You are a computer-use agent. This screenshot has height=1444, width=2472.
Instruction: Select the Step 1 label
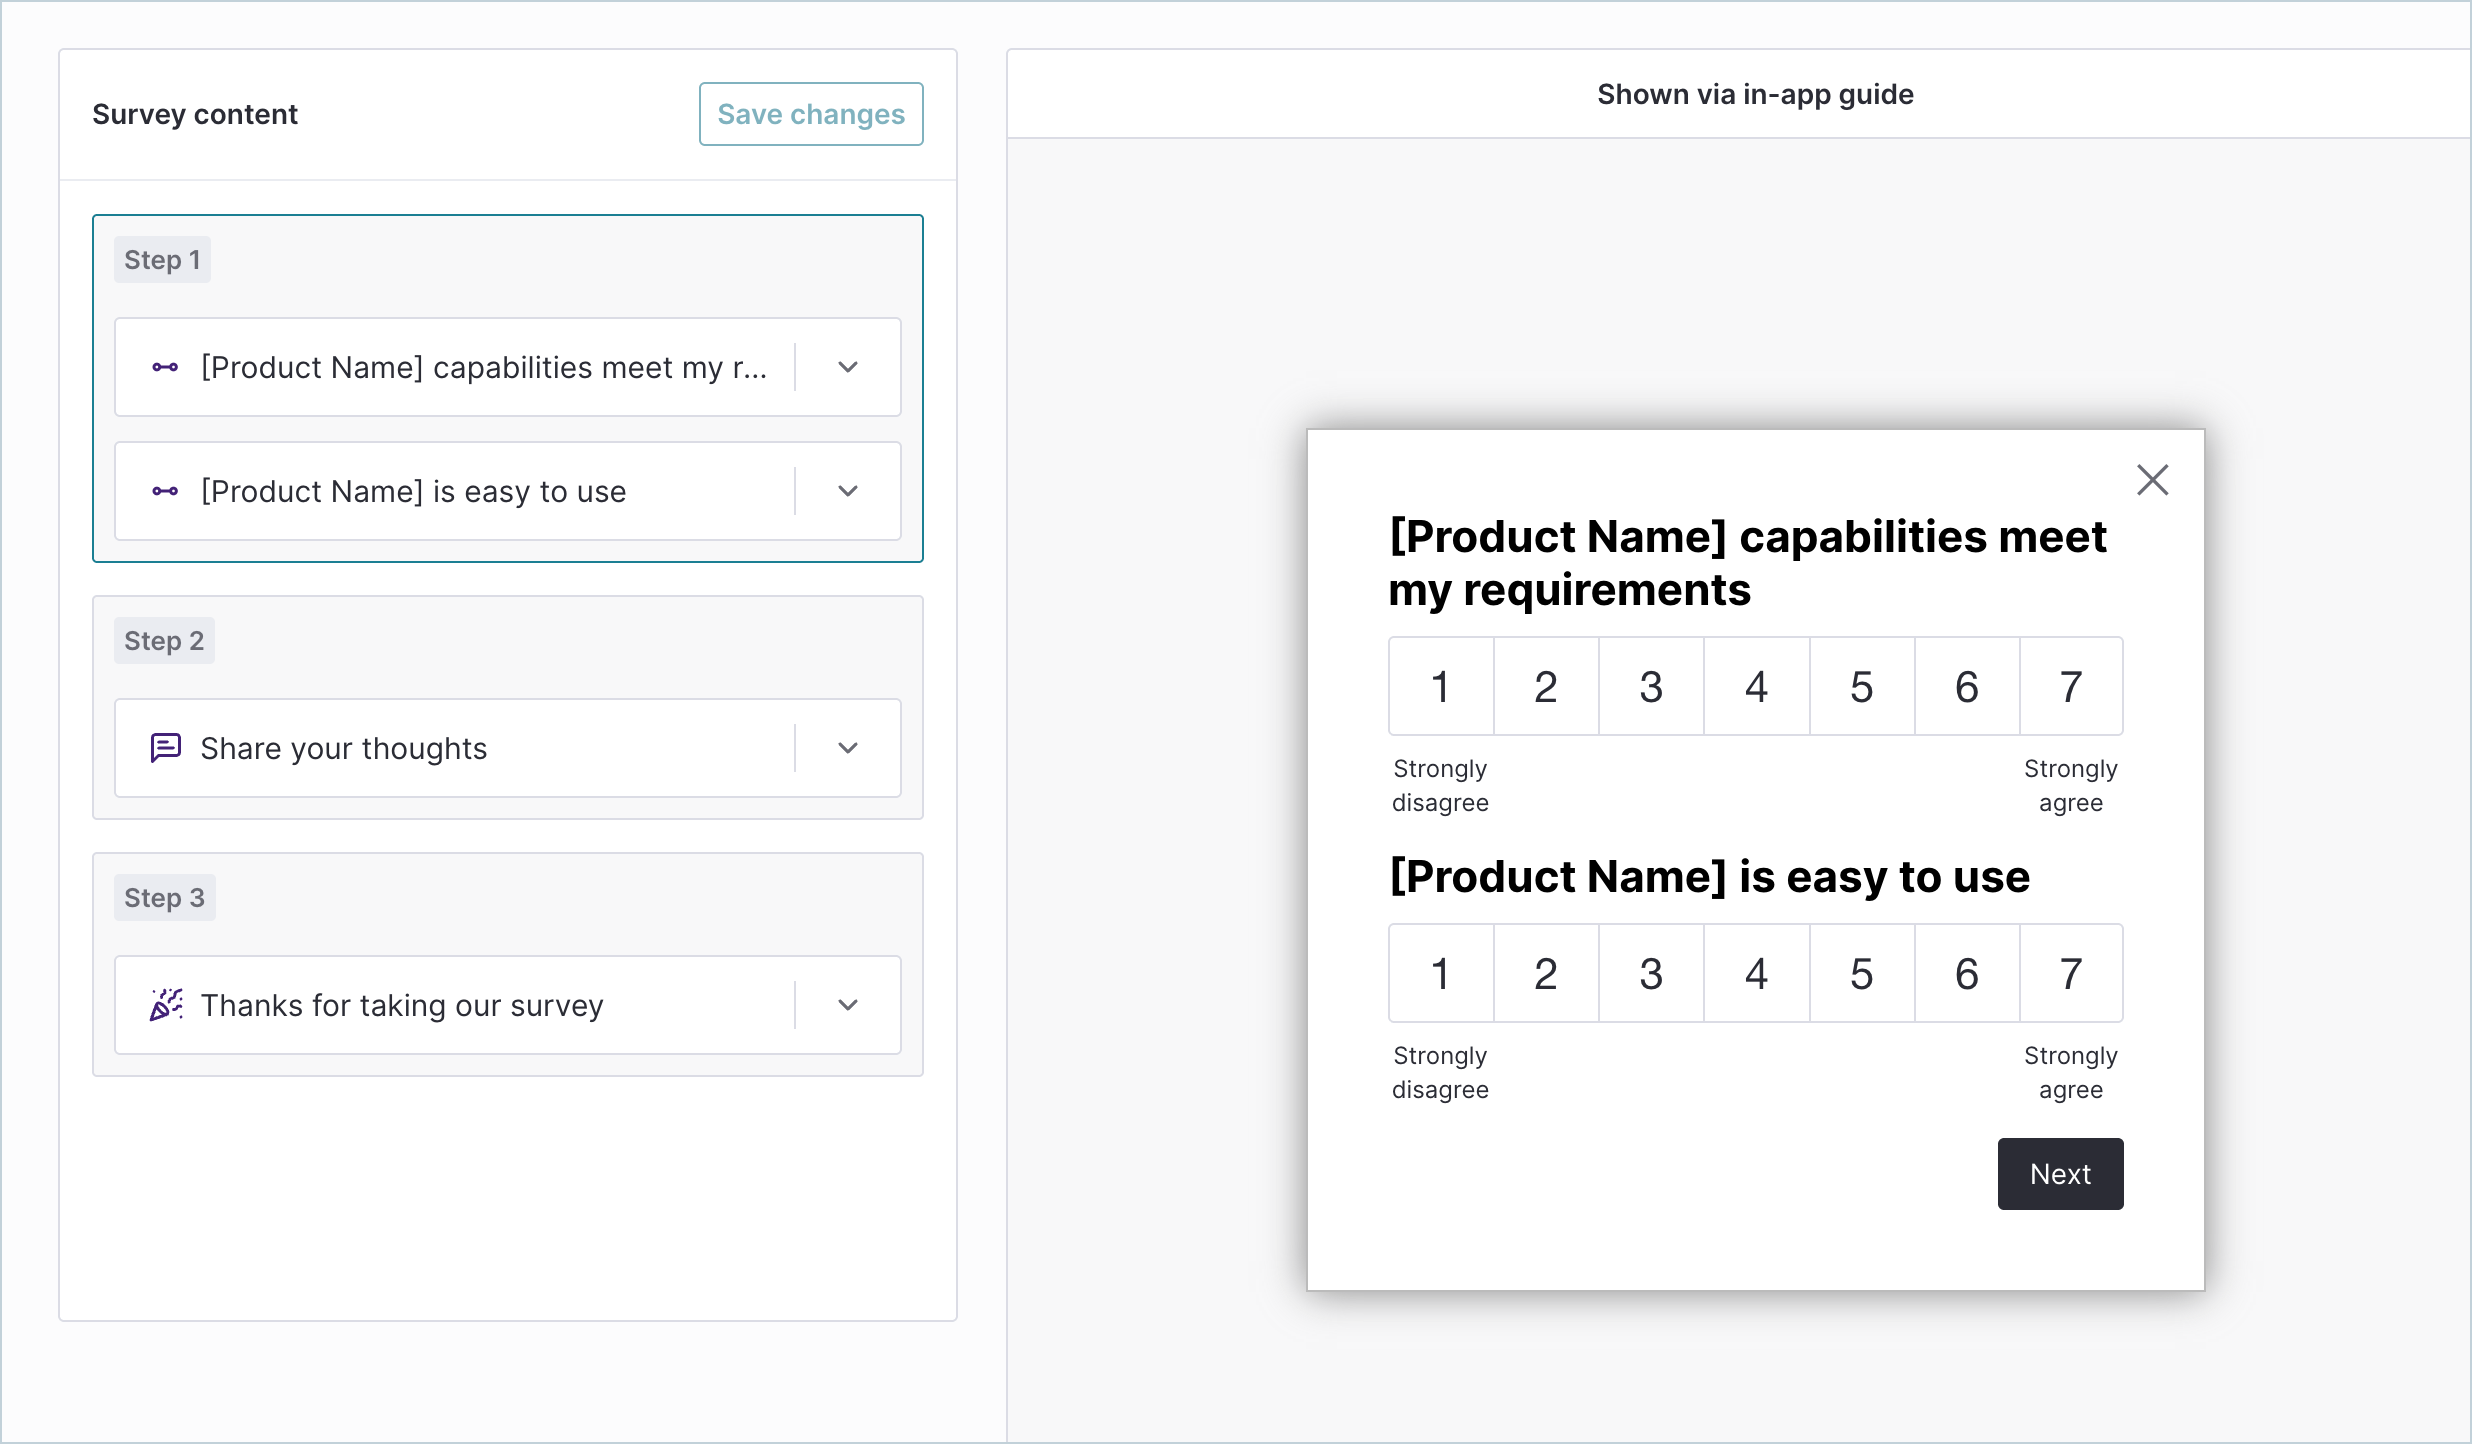162,258
